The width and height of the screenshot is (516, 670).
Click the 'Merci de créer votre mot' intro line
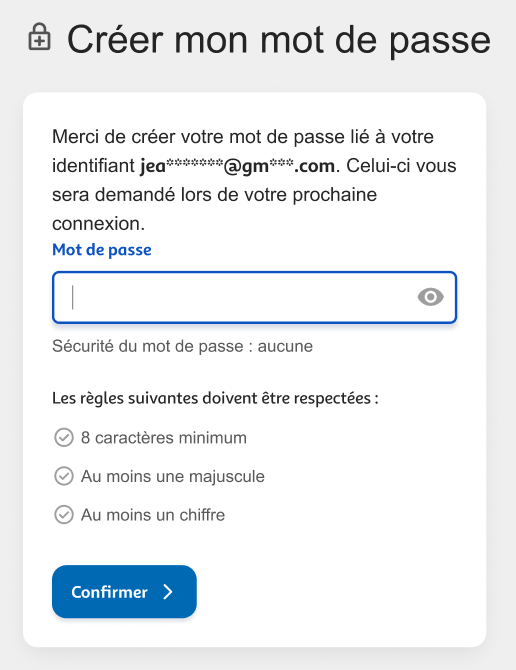click(243, 137)
